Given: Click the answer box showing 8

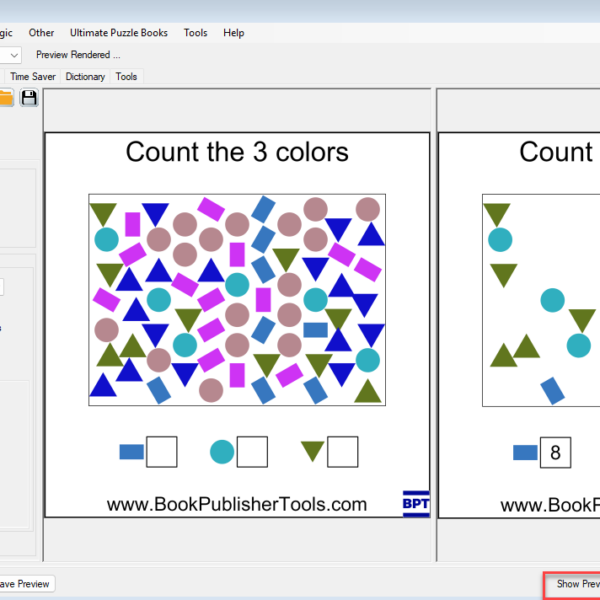Looking at the screenshot, I should (555, 452).
